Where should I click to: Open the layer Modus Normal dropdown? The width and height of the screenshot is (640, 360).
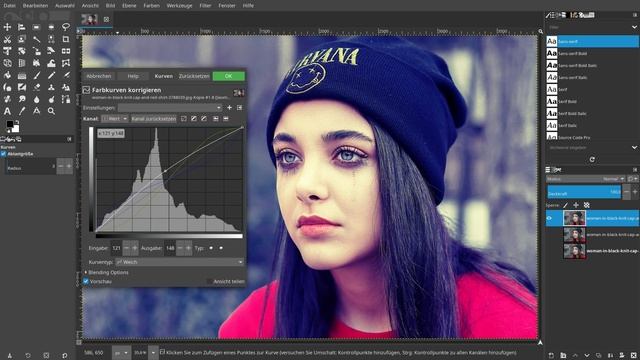[x=586, y=179]
